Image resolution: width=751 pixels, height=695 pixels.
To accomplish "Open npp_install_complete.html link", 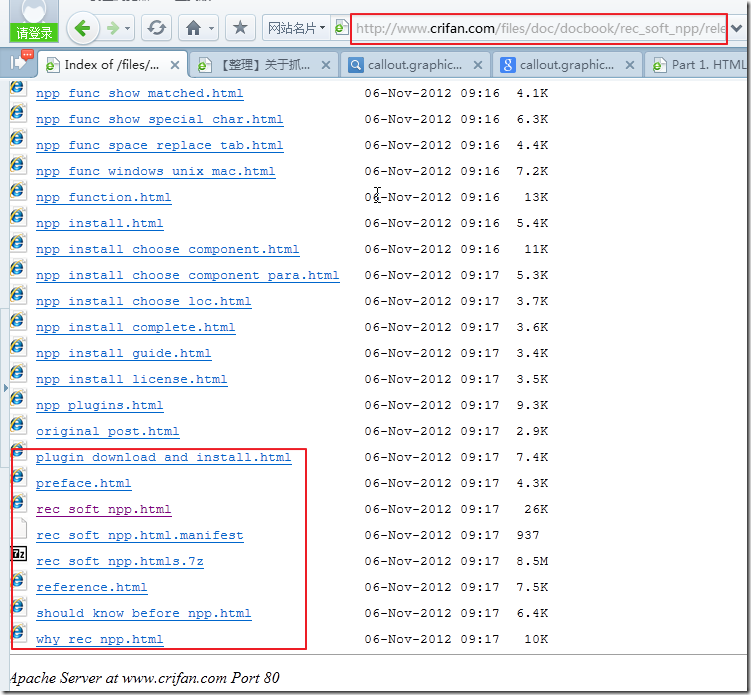I will point(136,327).
